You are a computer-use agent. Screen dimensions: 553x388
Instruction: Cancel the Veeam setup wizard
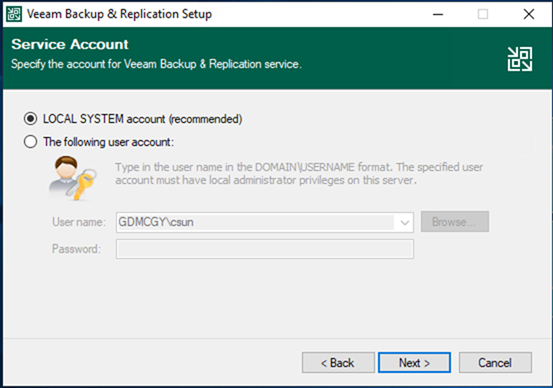pyautogui.click(x=495, y=362)
